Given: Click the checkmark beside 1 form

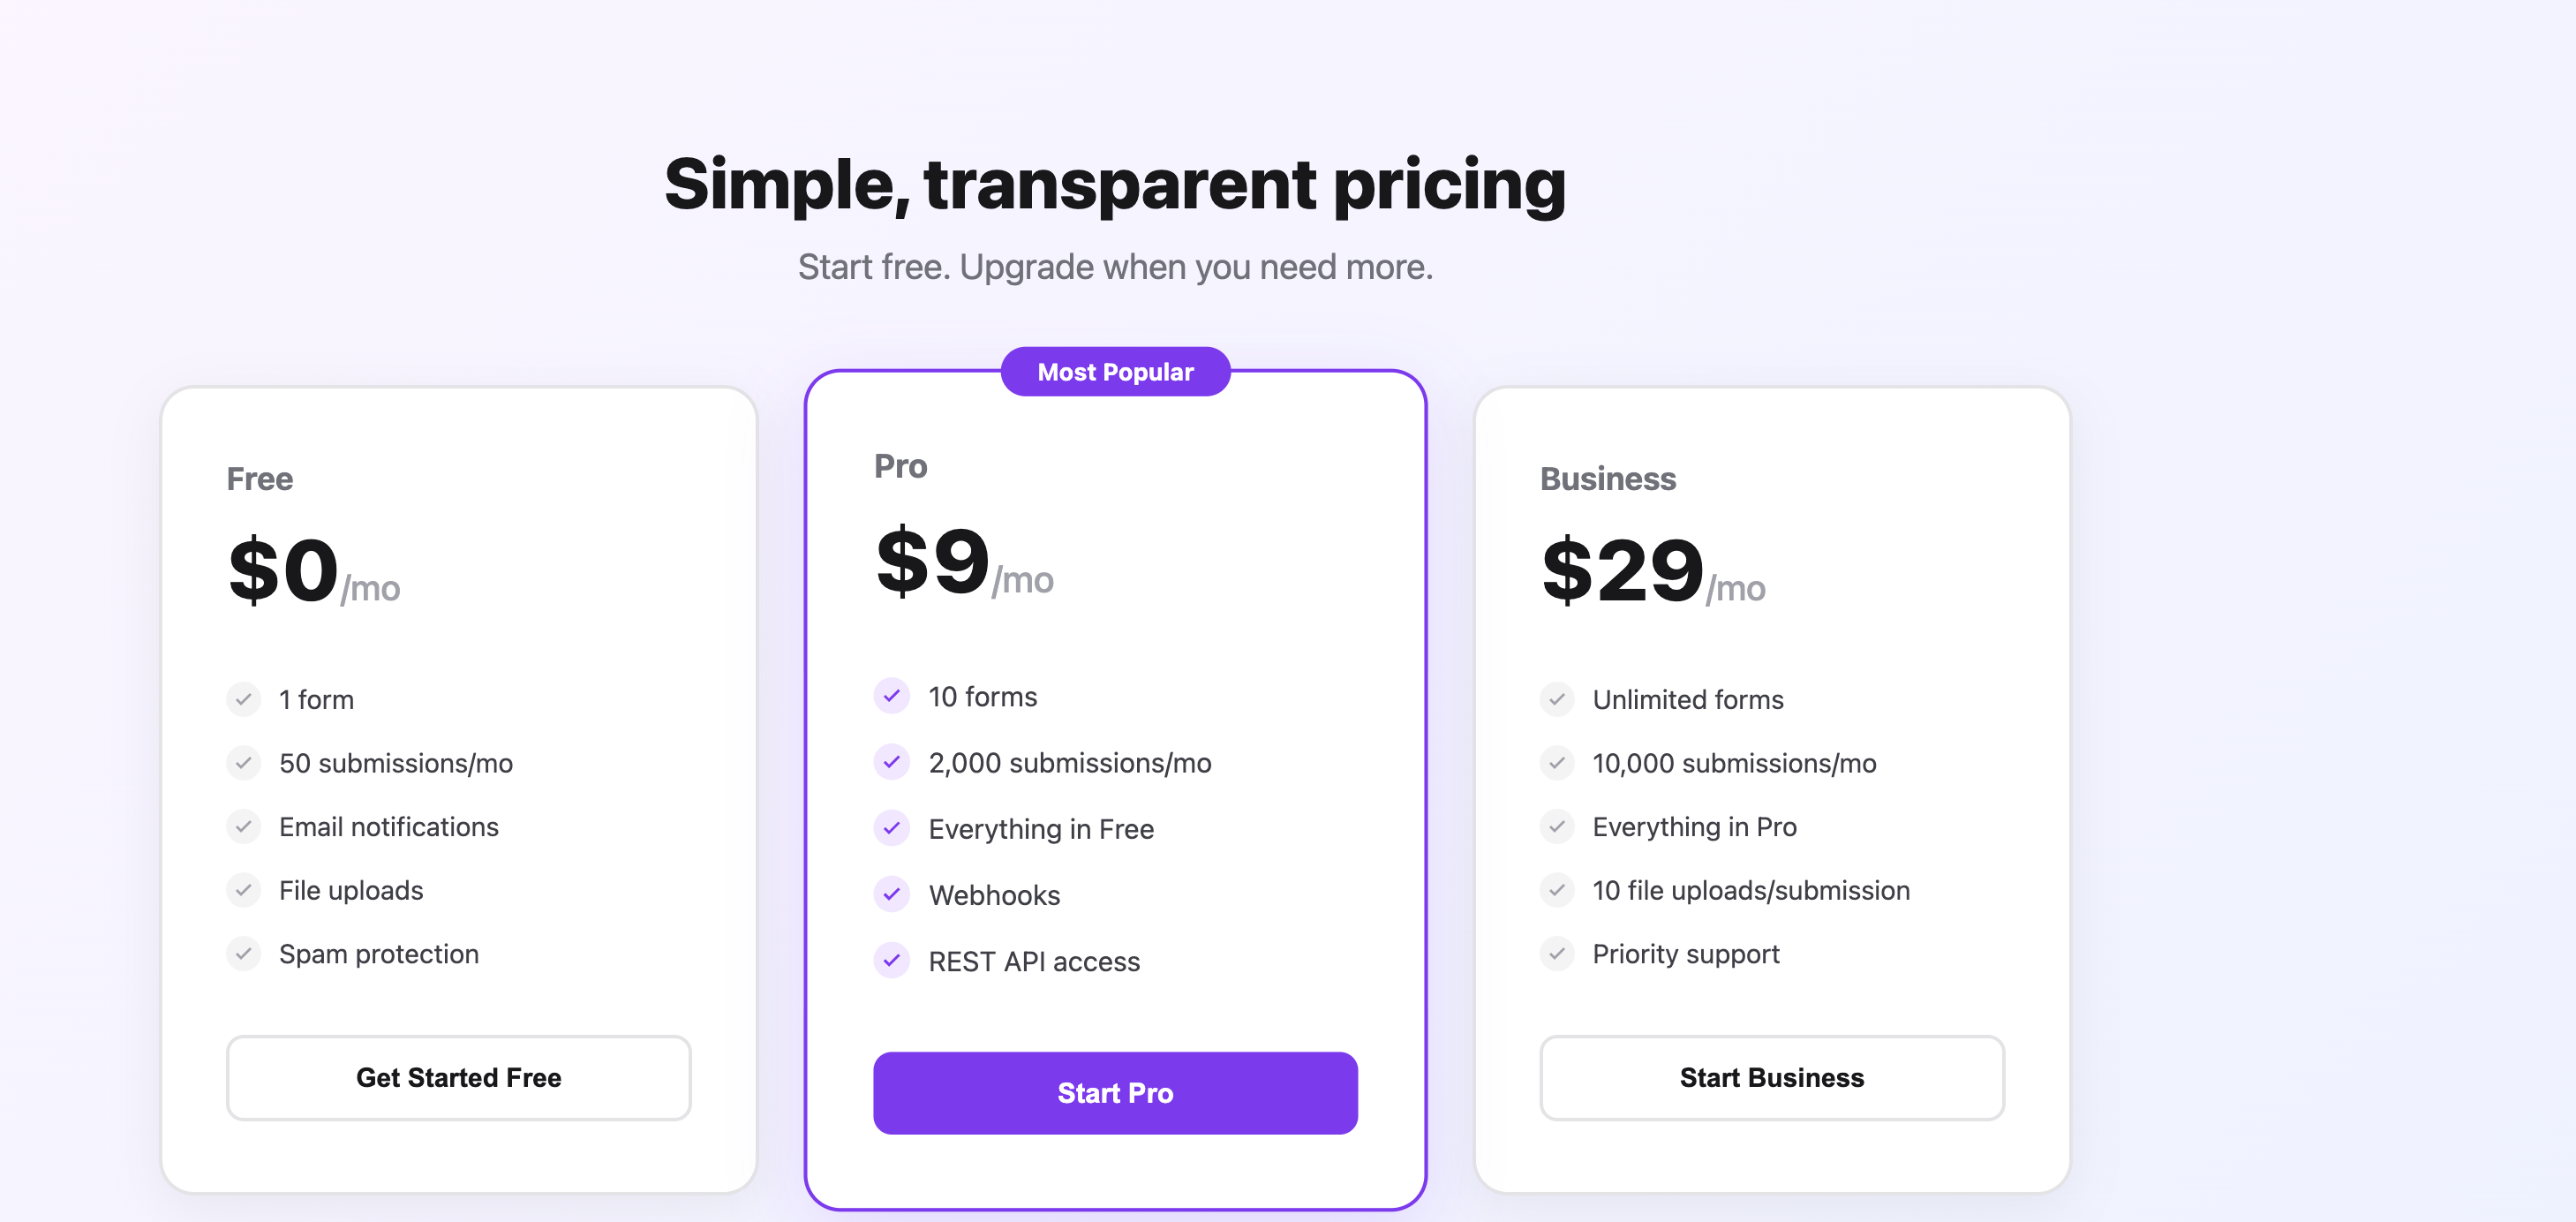Looking at the screenshot, I should pyautogui.click(x=243, y=699).
